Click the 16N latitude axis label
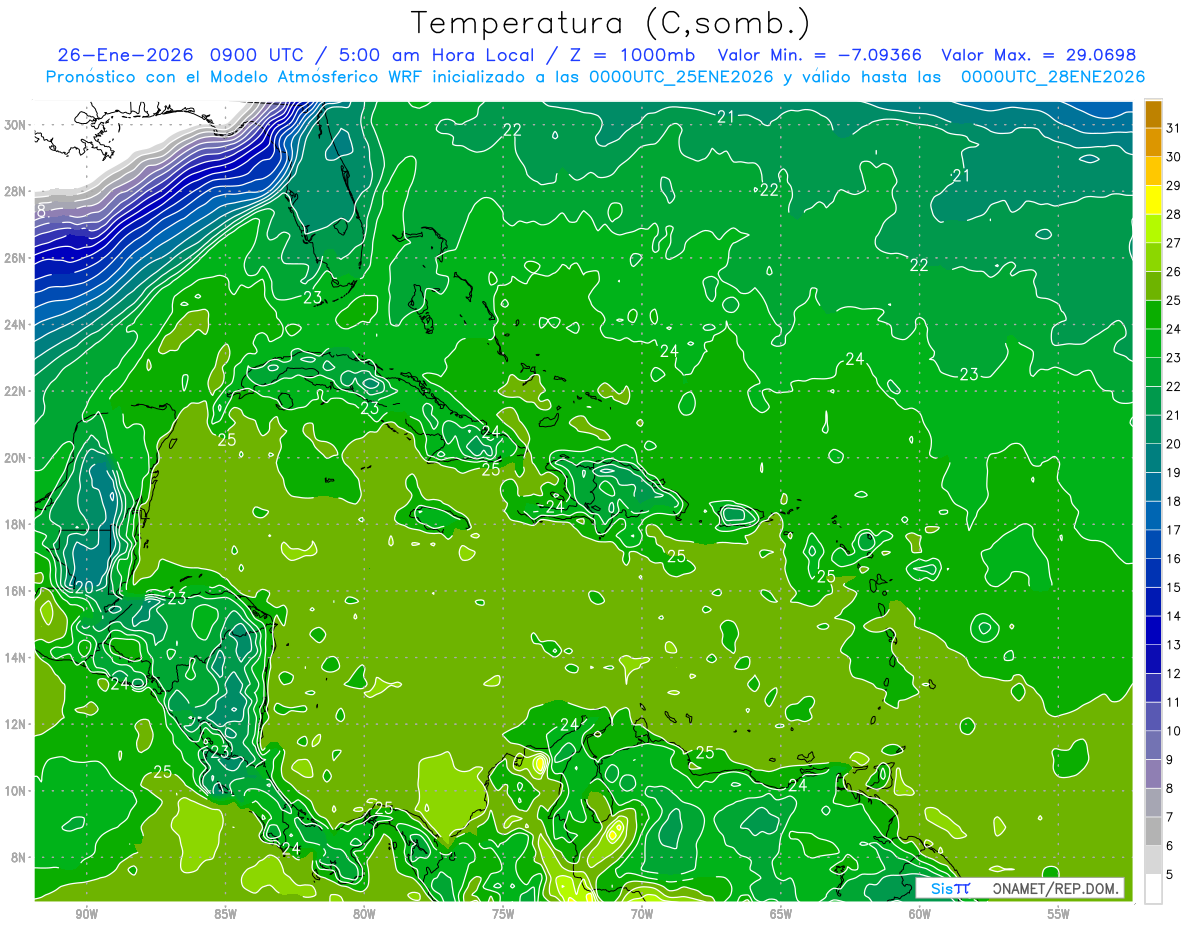1200x927 pixels. coord(17,591)
